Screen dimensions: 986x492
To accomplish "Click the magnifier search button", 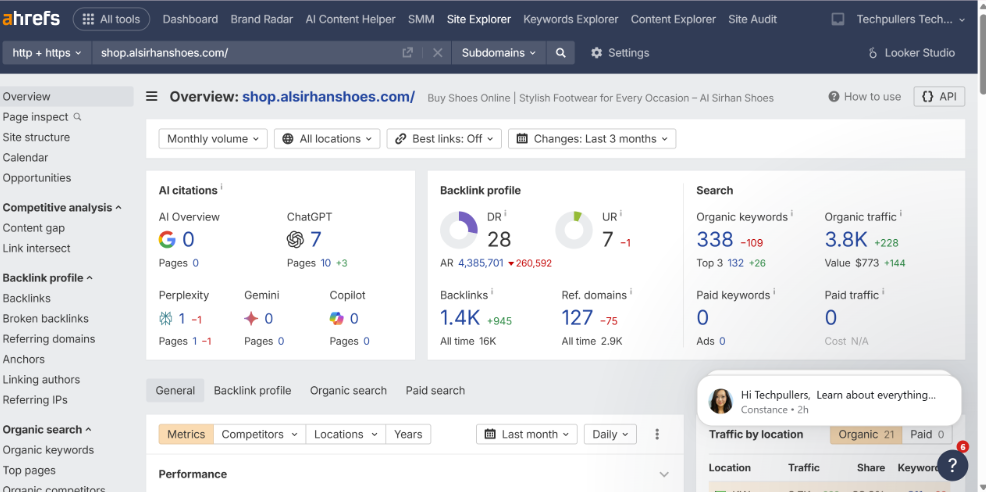I will [x=560, y=53].
